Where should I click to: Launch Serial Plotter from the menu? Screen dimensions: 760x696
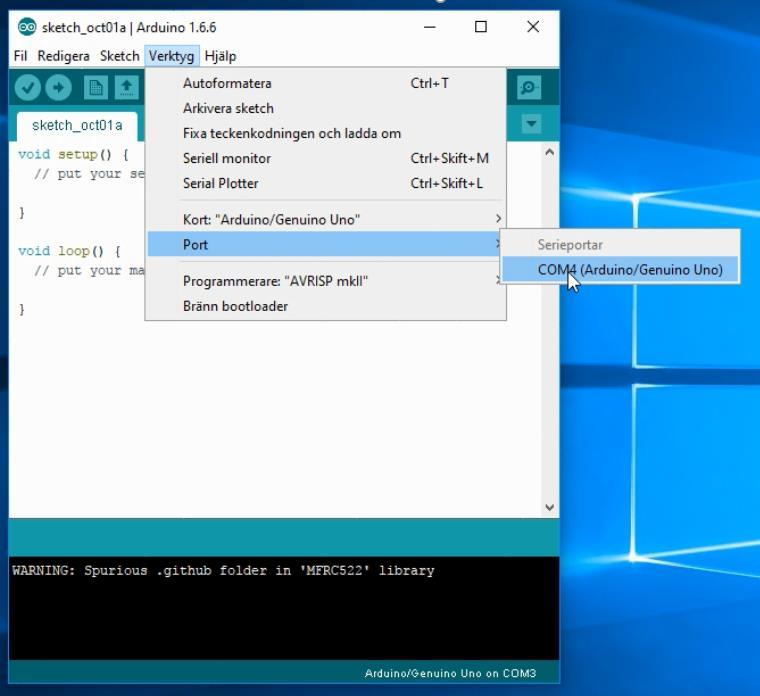pos(326,183)
